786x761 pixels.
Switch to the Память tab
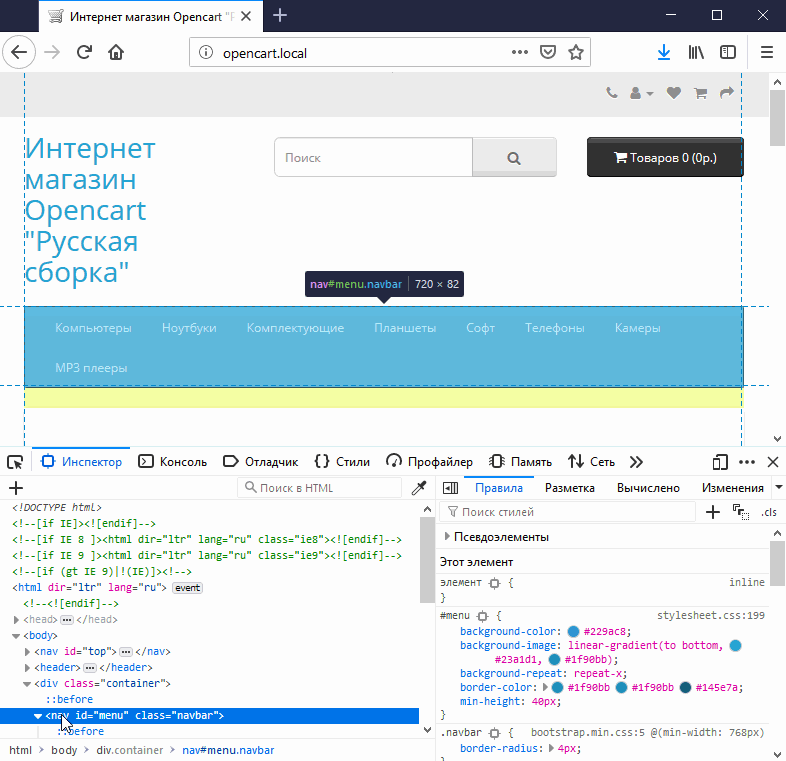point(520,462)
